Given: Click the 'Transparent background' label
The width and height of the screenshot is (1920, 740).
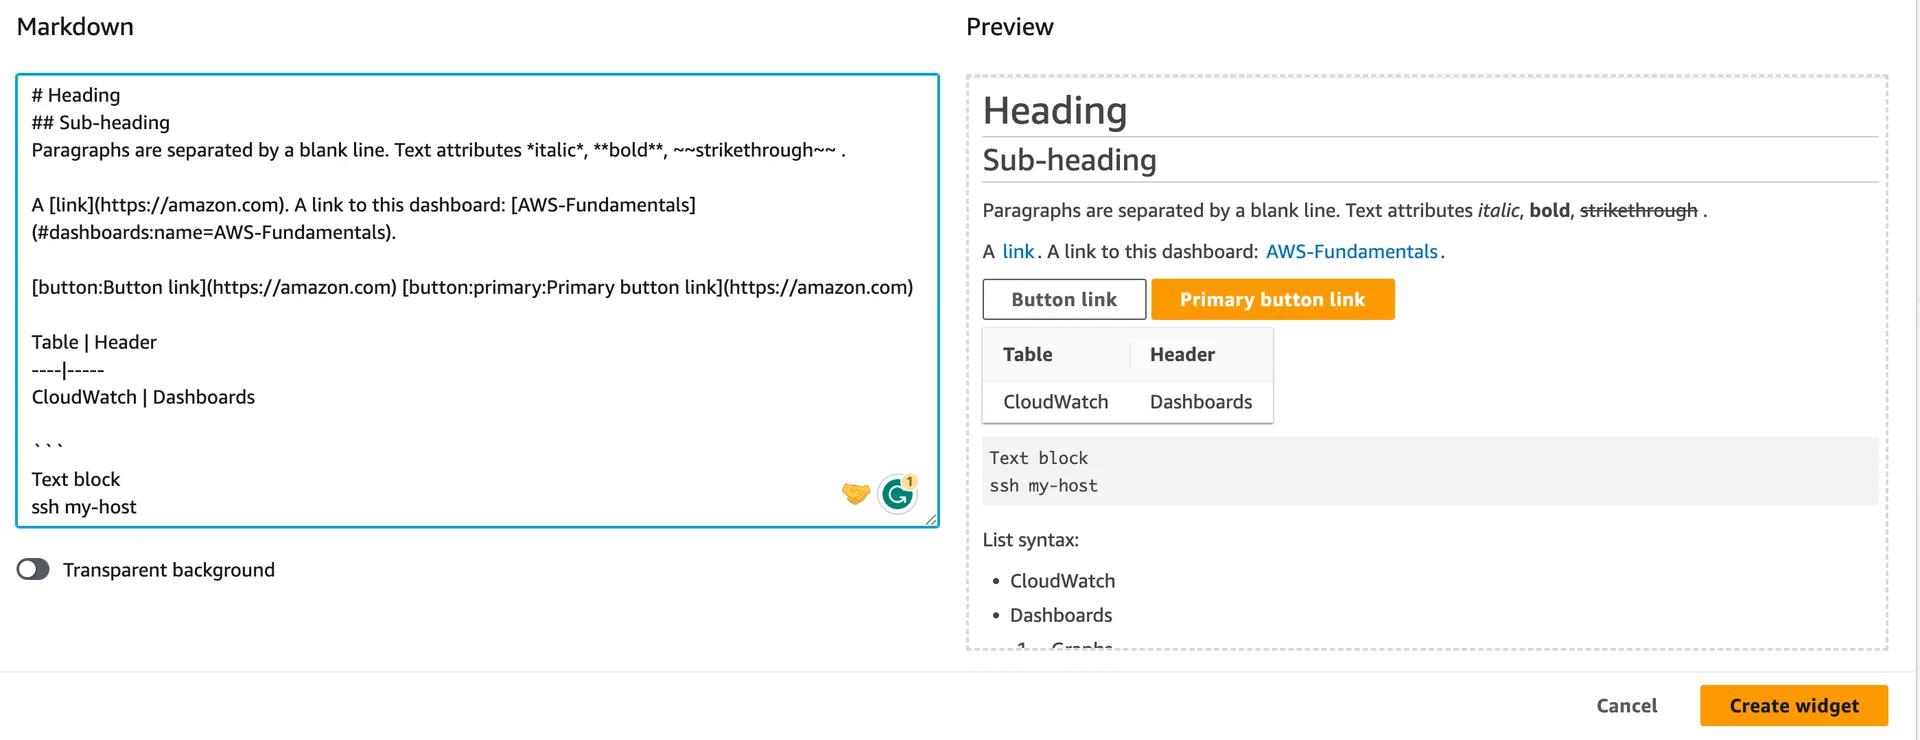Looking at the screenshot, I should [x=169, y=570].
